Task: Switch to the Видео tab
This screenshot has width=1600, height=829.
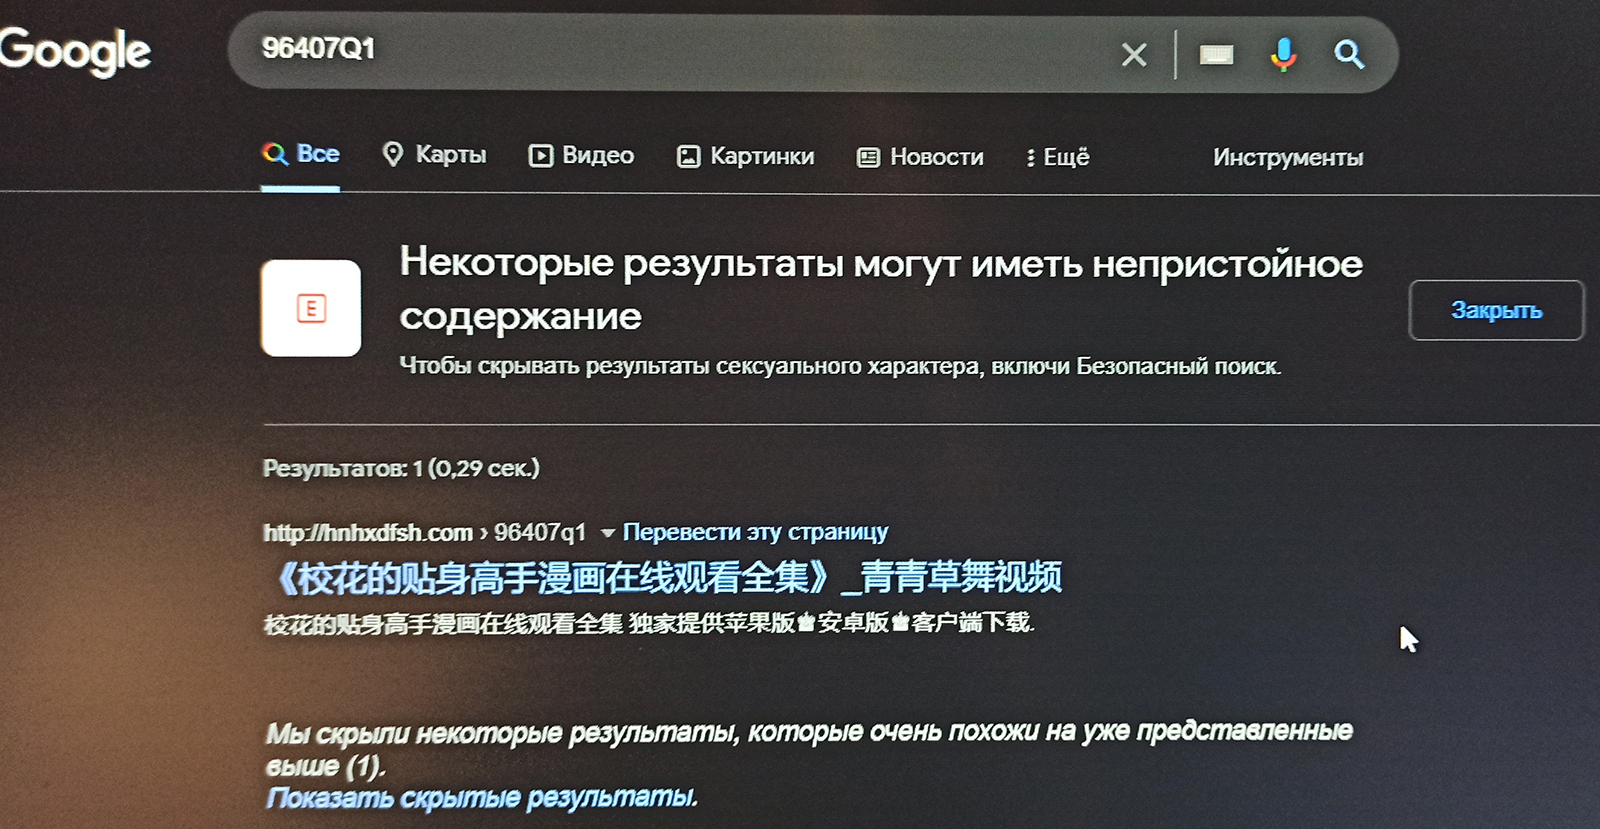Action: click(x=581, y=155)
